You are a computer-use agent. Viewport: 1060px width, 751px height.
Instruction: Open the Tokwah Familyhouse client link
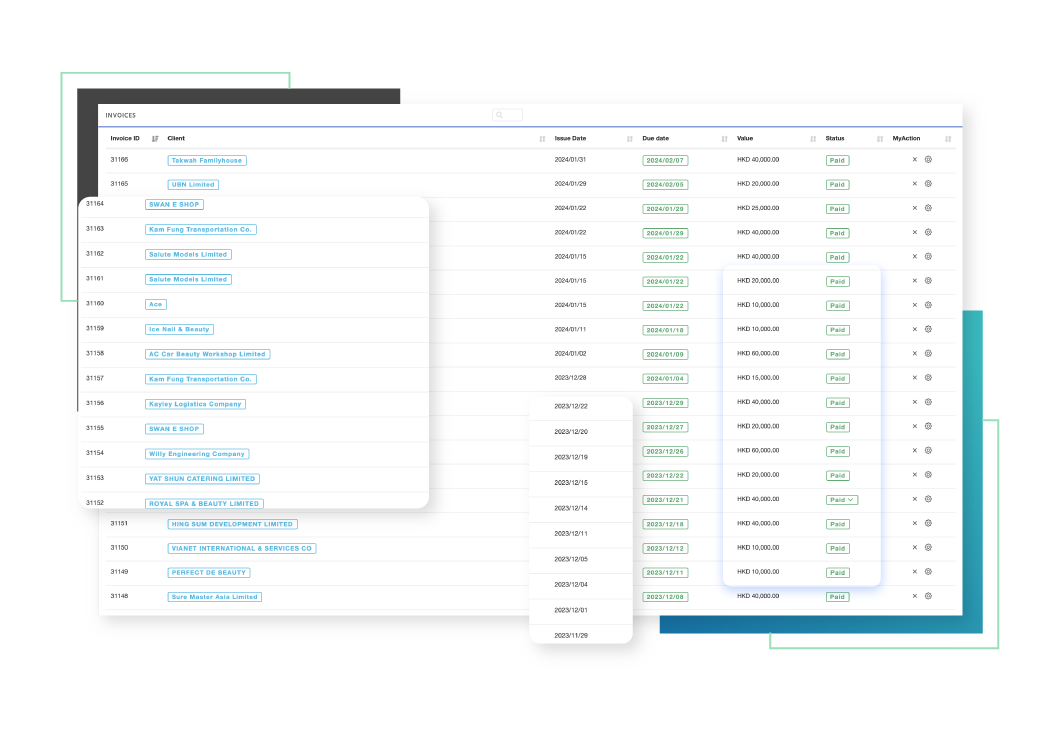pyautogui.click(x=206, y=160)
